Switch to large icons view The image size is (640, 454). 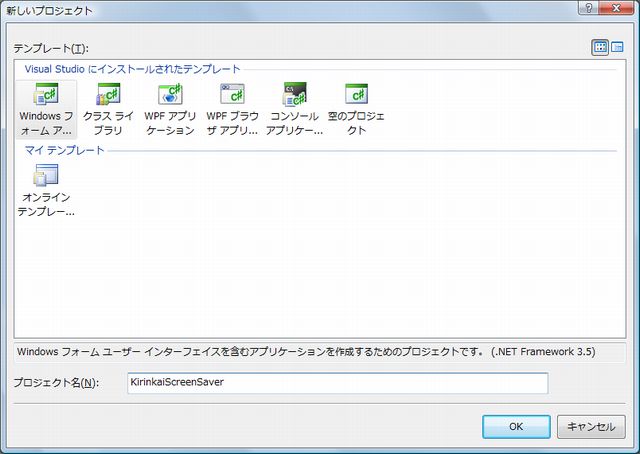(x=600, y=47)
